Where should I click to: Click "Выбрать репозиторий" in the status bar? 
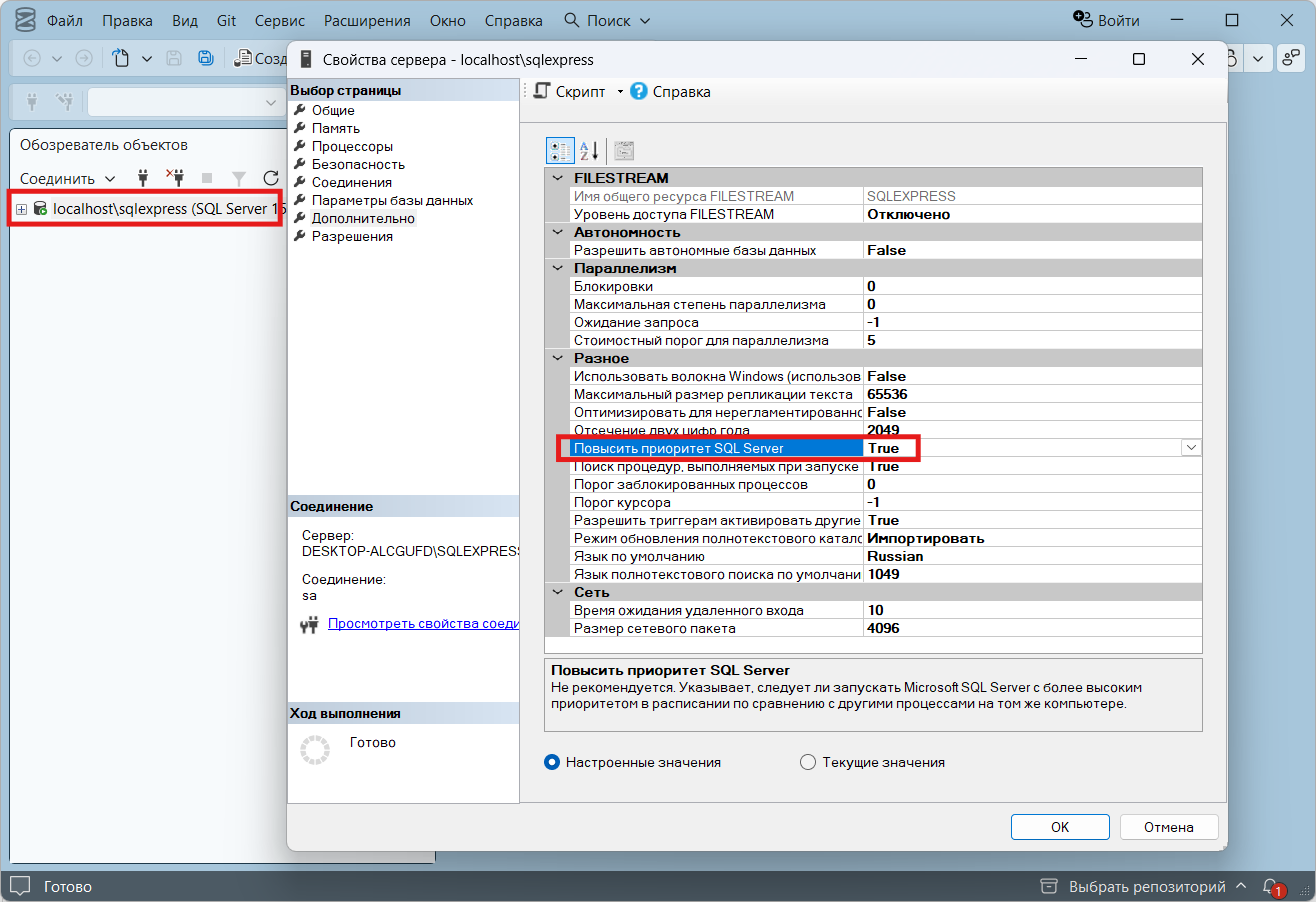click(1146, 886)
